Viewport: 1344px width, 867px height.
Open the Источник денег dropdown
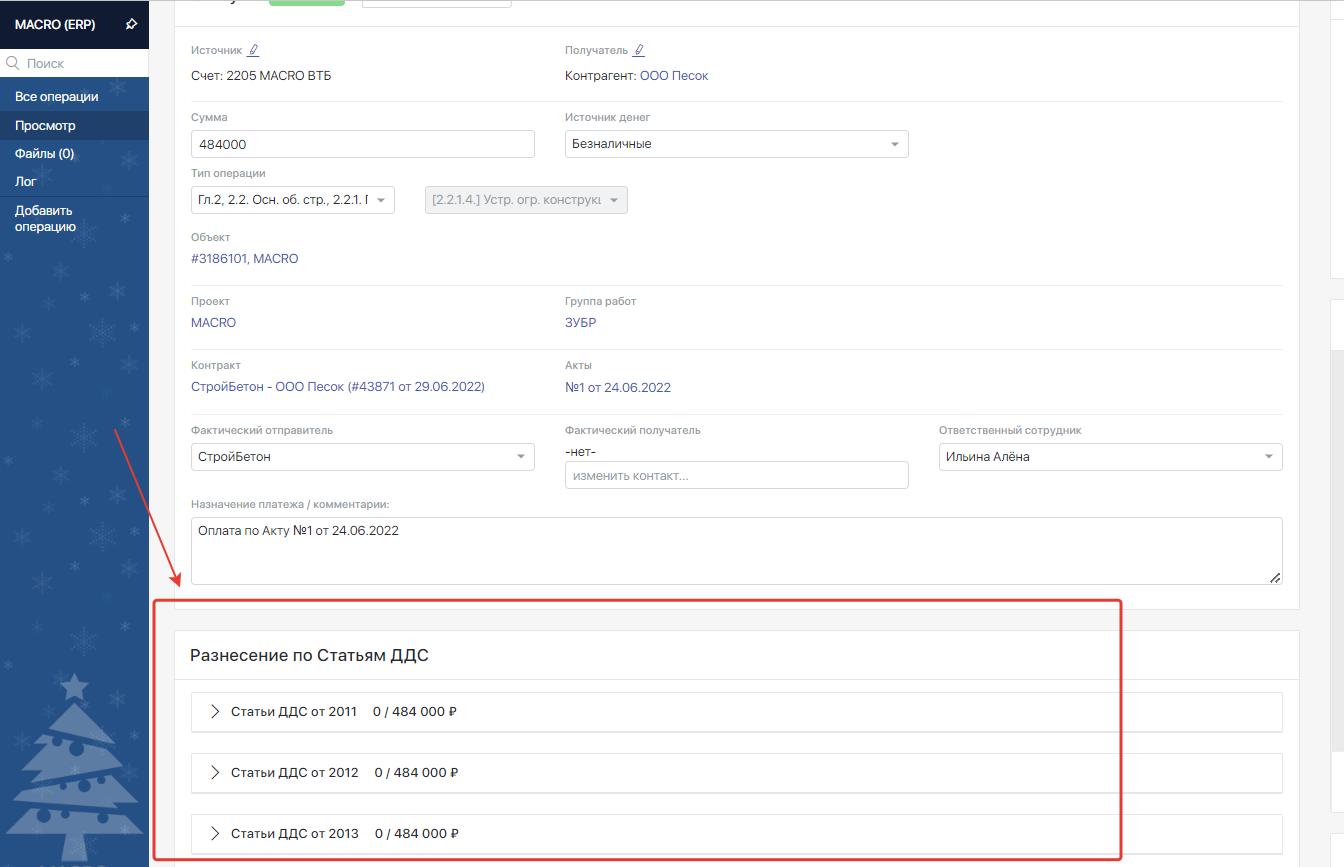click(736, 144)
